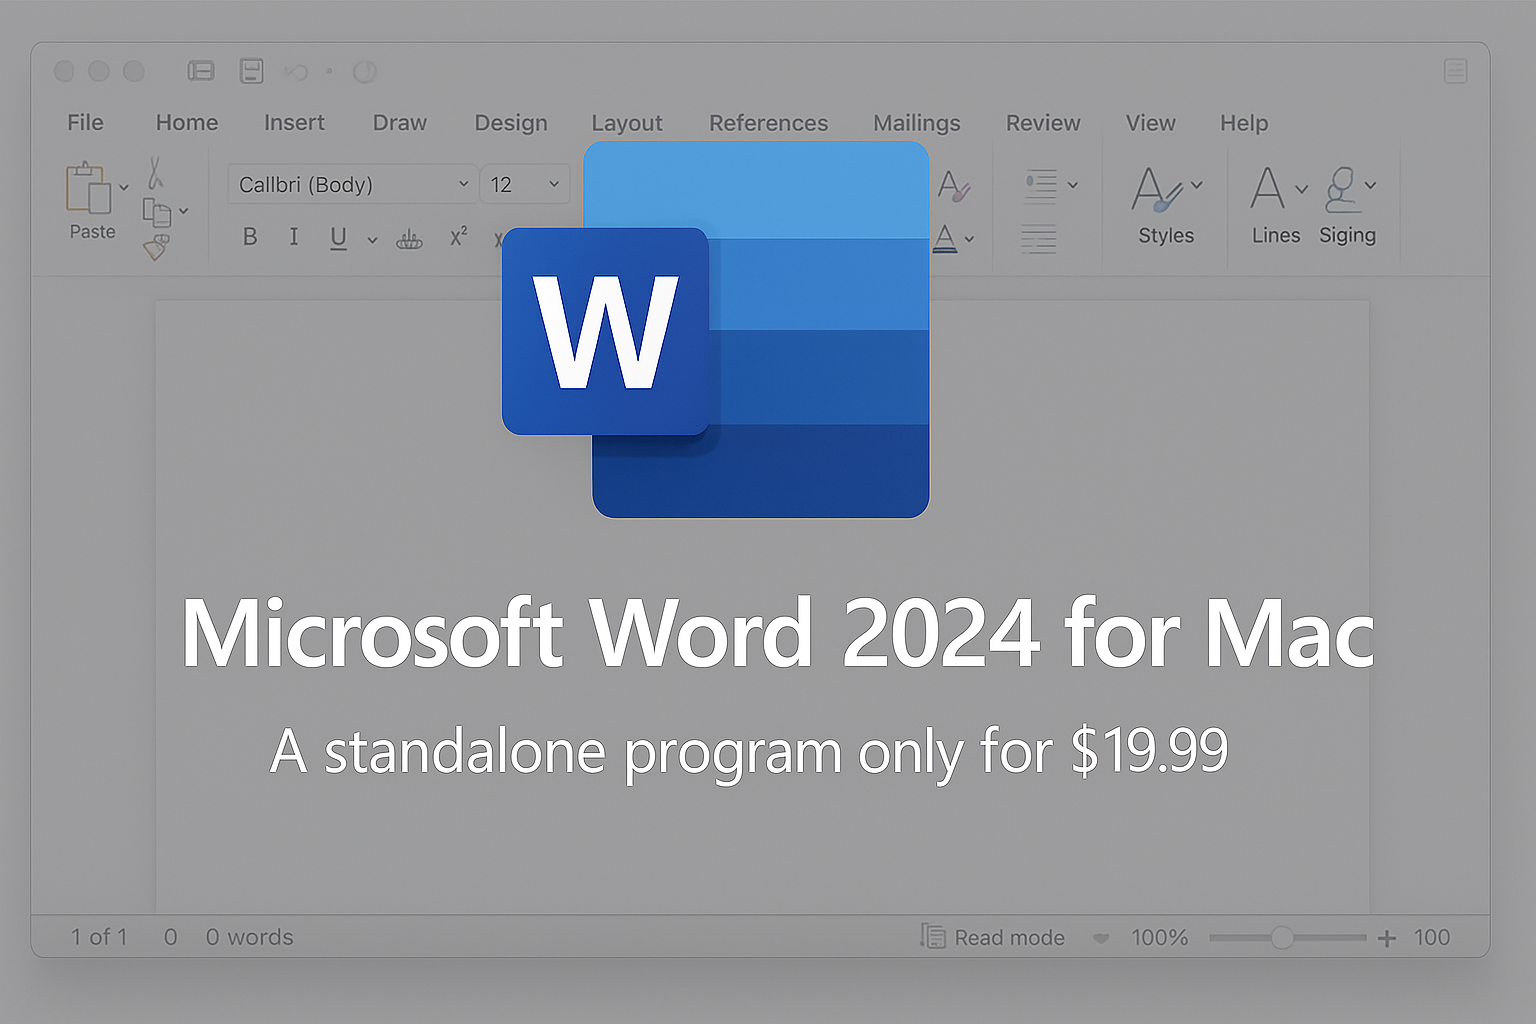The image size is (1536, 1024).
Task: Click the clear formatting A with eraser icon
Action: 954,186
